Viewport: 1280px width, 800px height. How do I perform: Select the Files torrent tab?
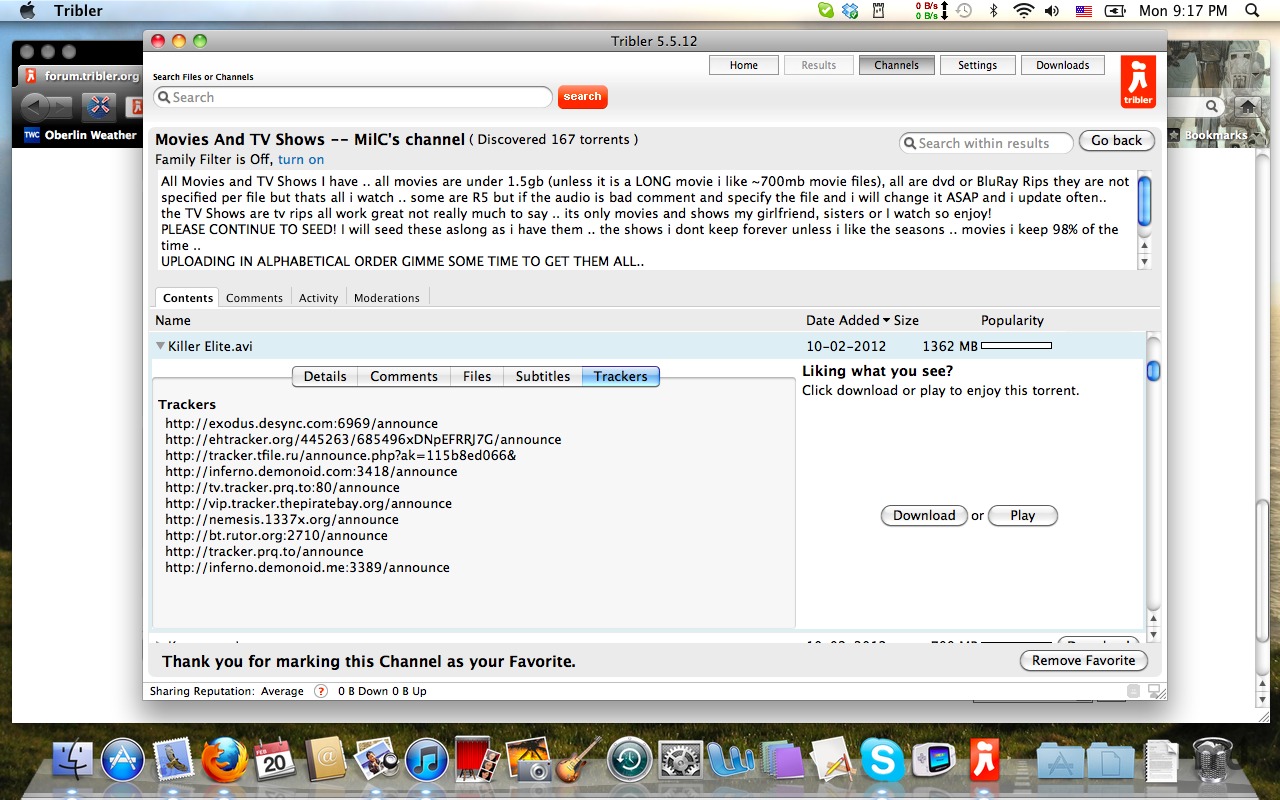pyautogui.click(x=477, y=376)
